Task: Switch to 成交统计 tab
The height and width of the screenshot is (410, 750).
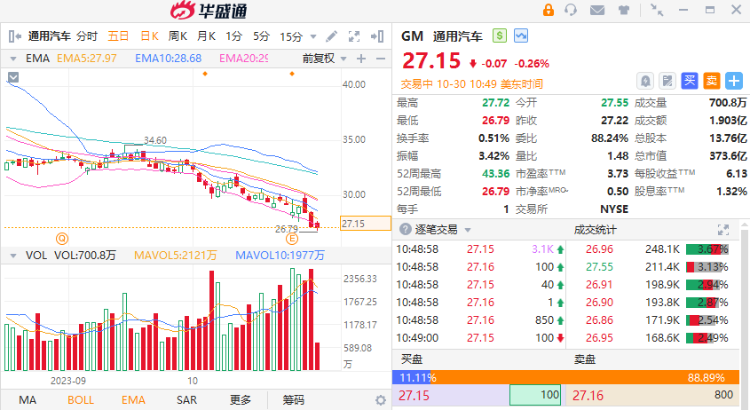Action: [x=595, y=230]
